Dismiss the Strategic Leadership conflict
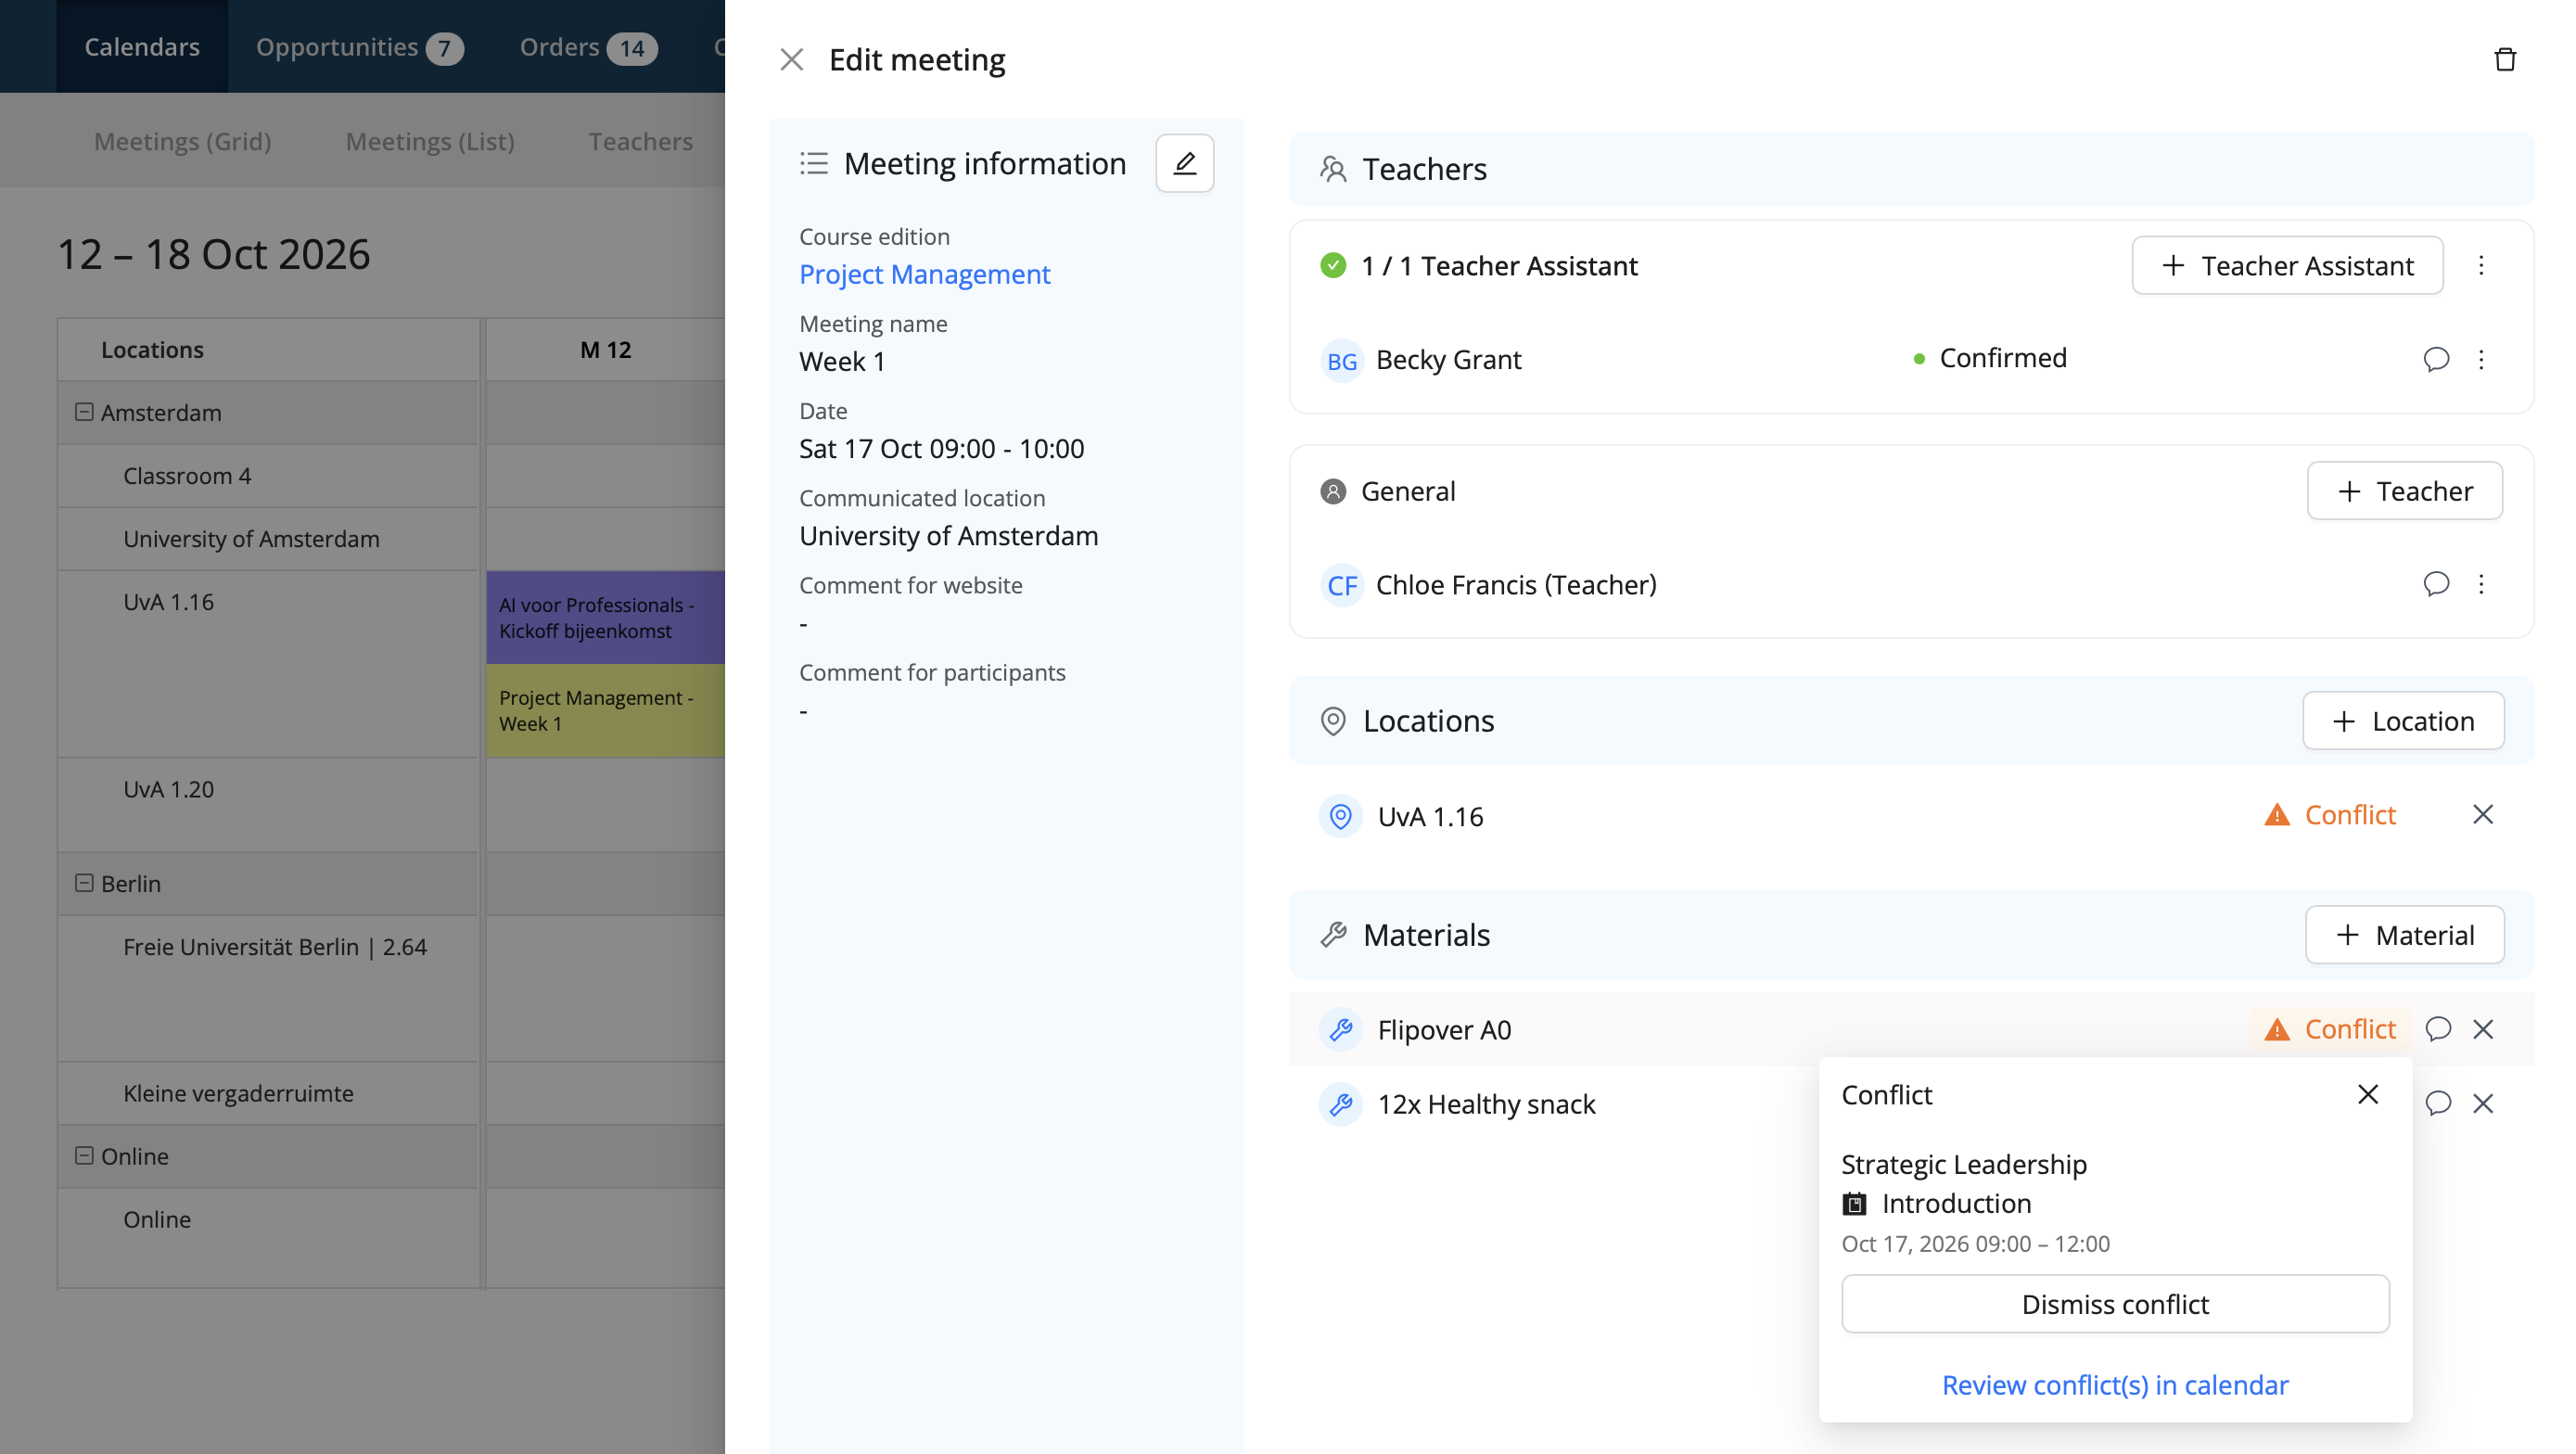 pos(2114,1304)
